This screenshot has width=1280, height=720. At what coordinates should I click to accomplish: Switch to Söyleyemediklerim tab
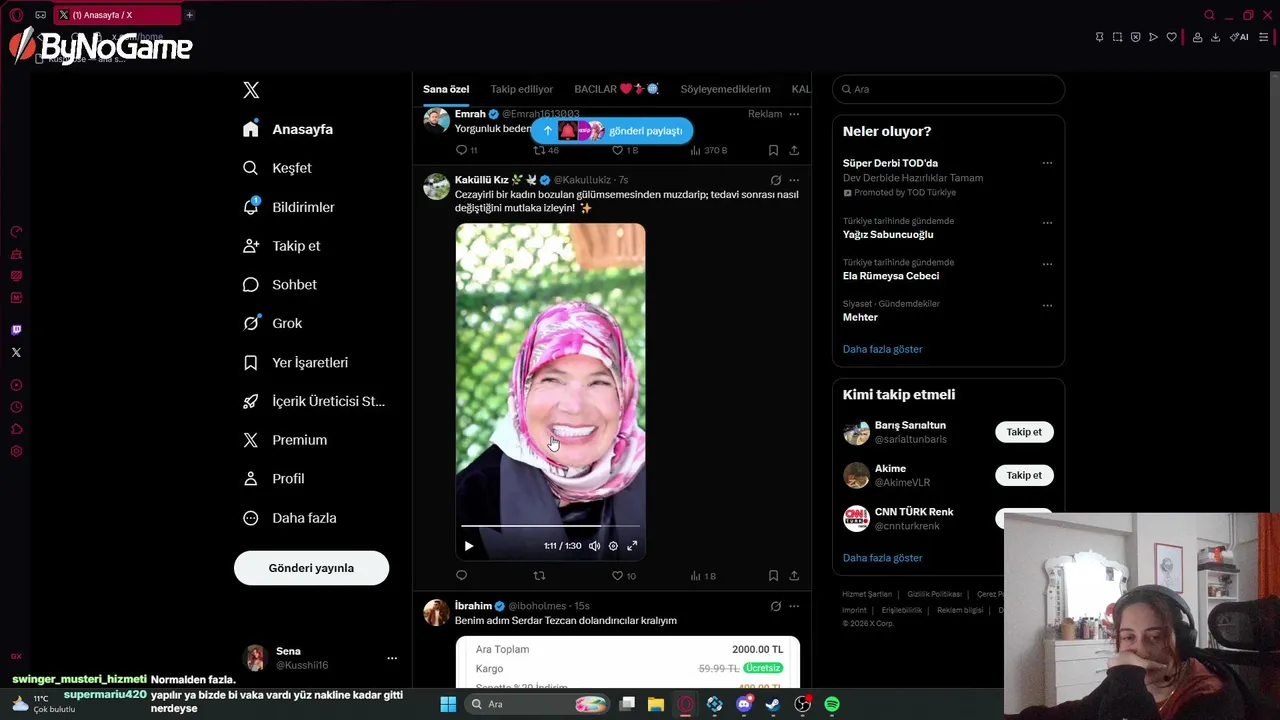[x=725, y=89]
